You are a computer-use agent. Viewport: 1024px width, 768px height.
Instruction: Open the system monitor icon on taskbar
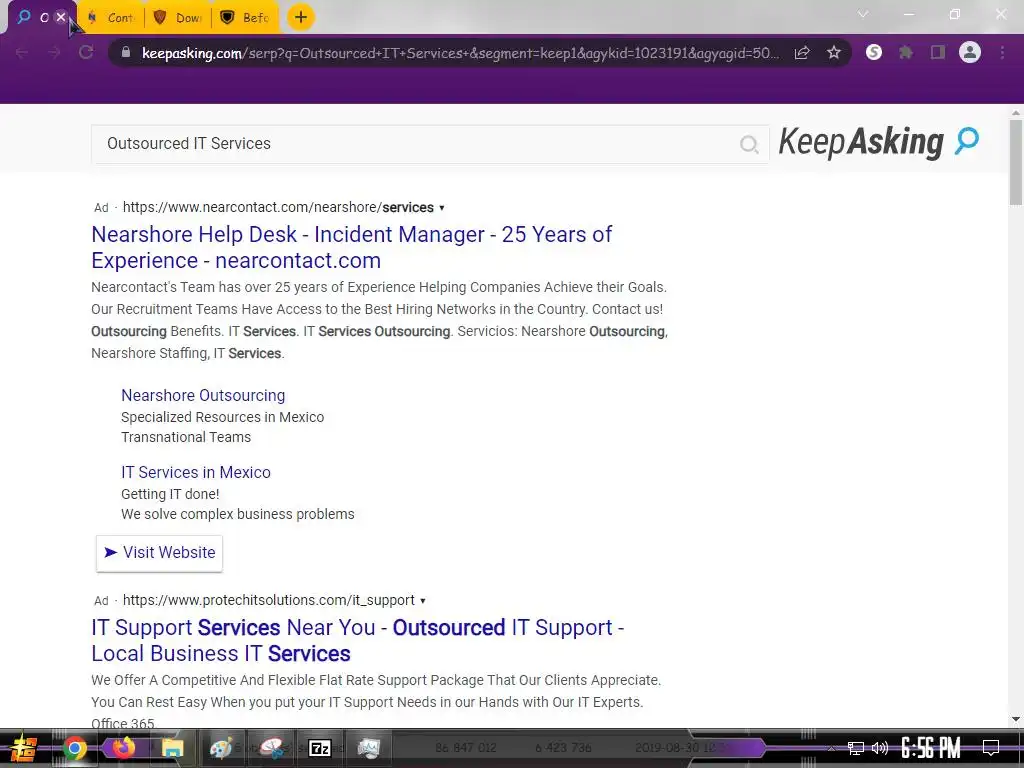coord(369,748)
